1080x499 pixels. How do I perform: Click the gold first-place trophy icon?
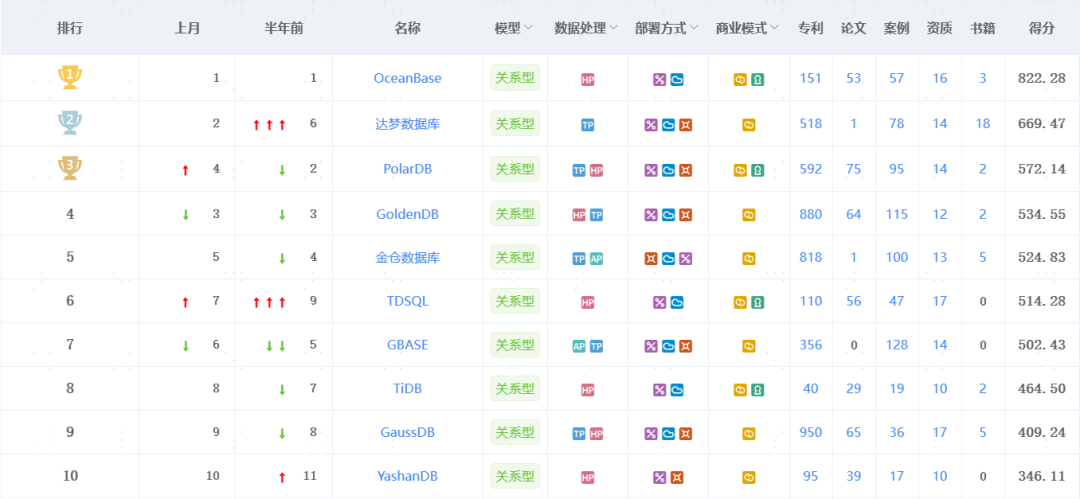click(70, 77)
